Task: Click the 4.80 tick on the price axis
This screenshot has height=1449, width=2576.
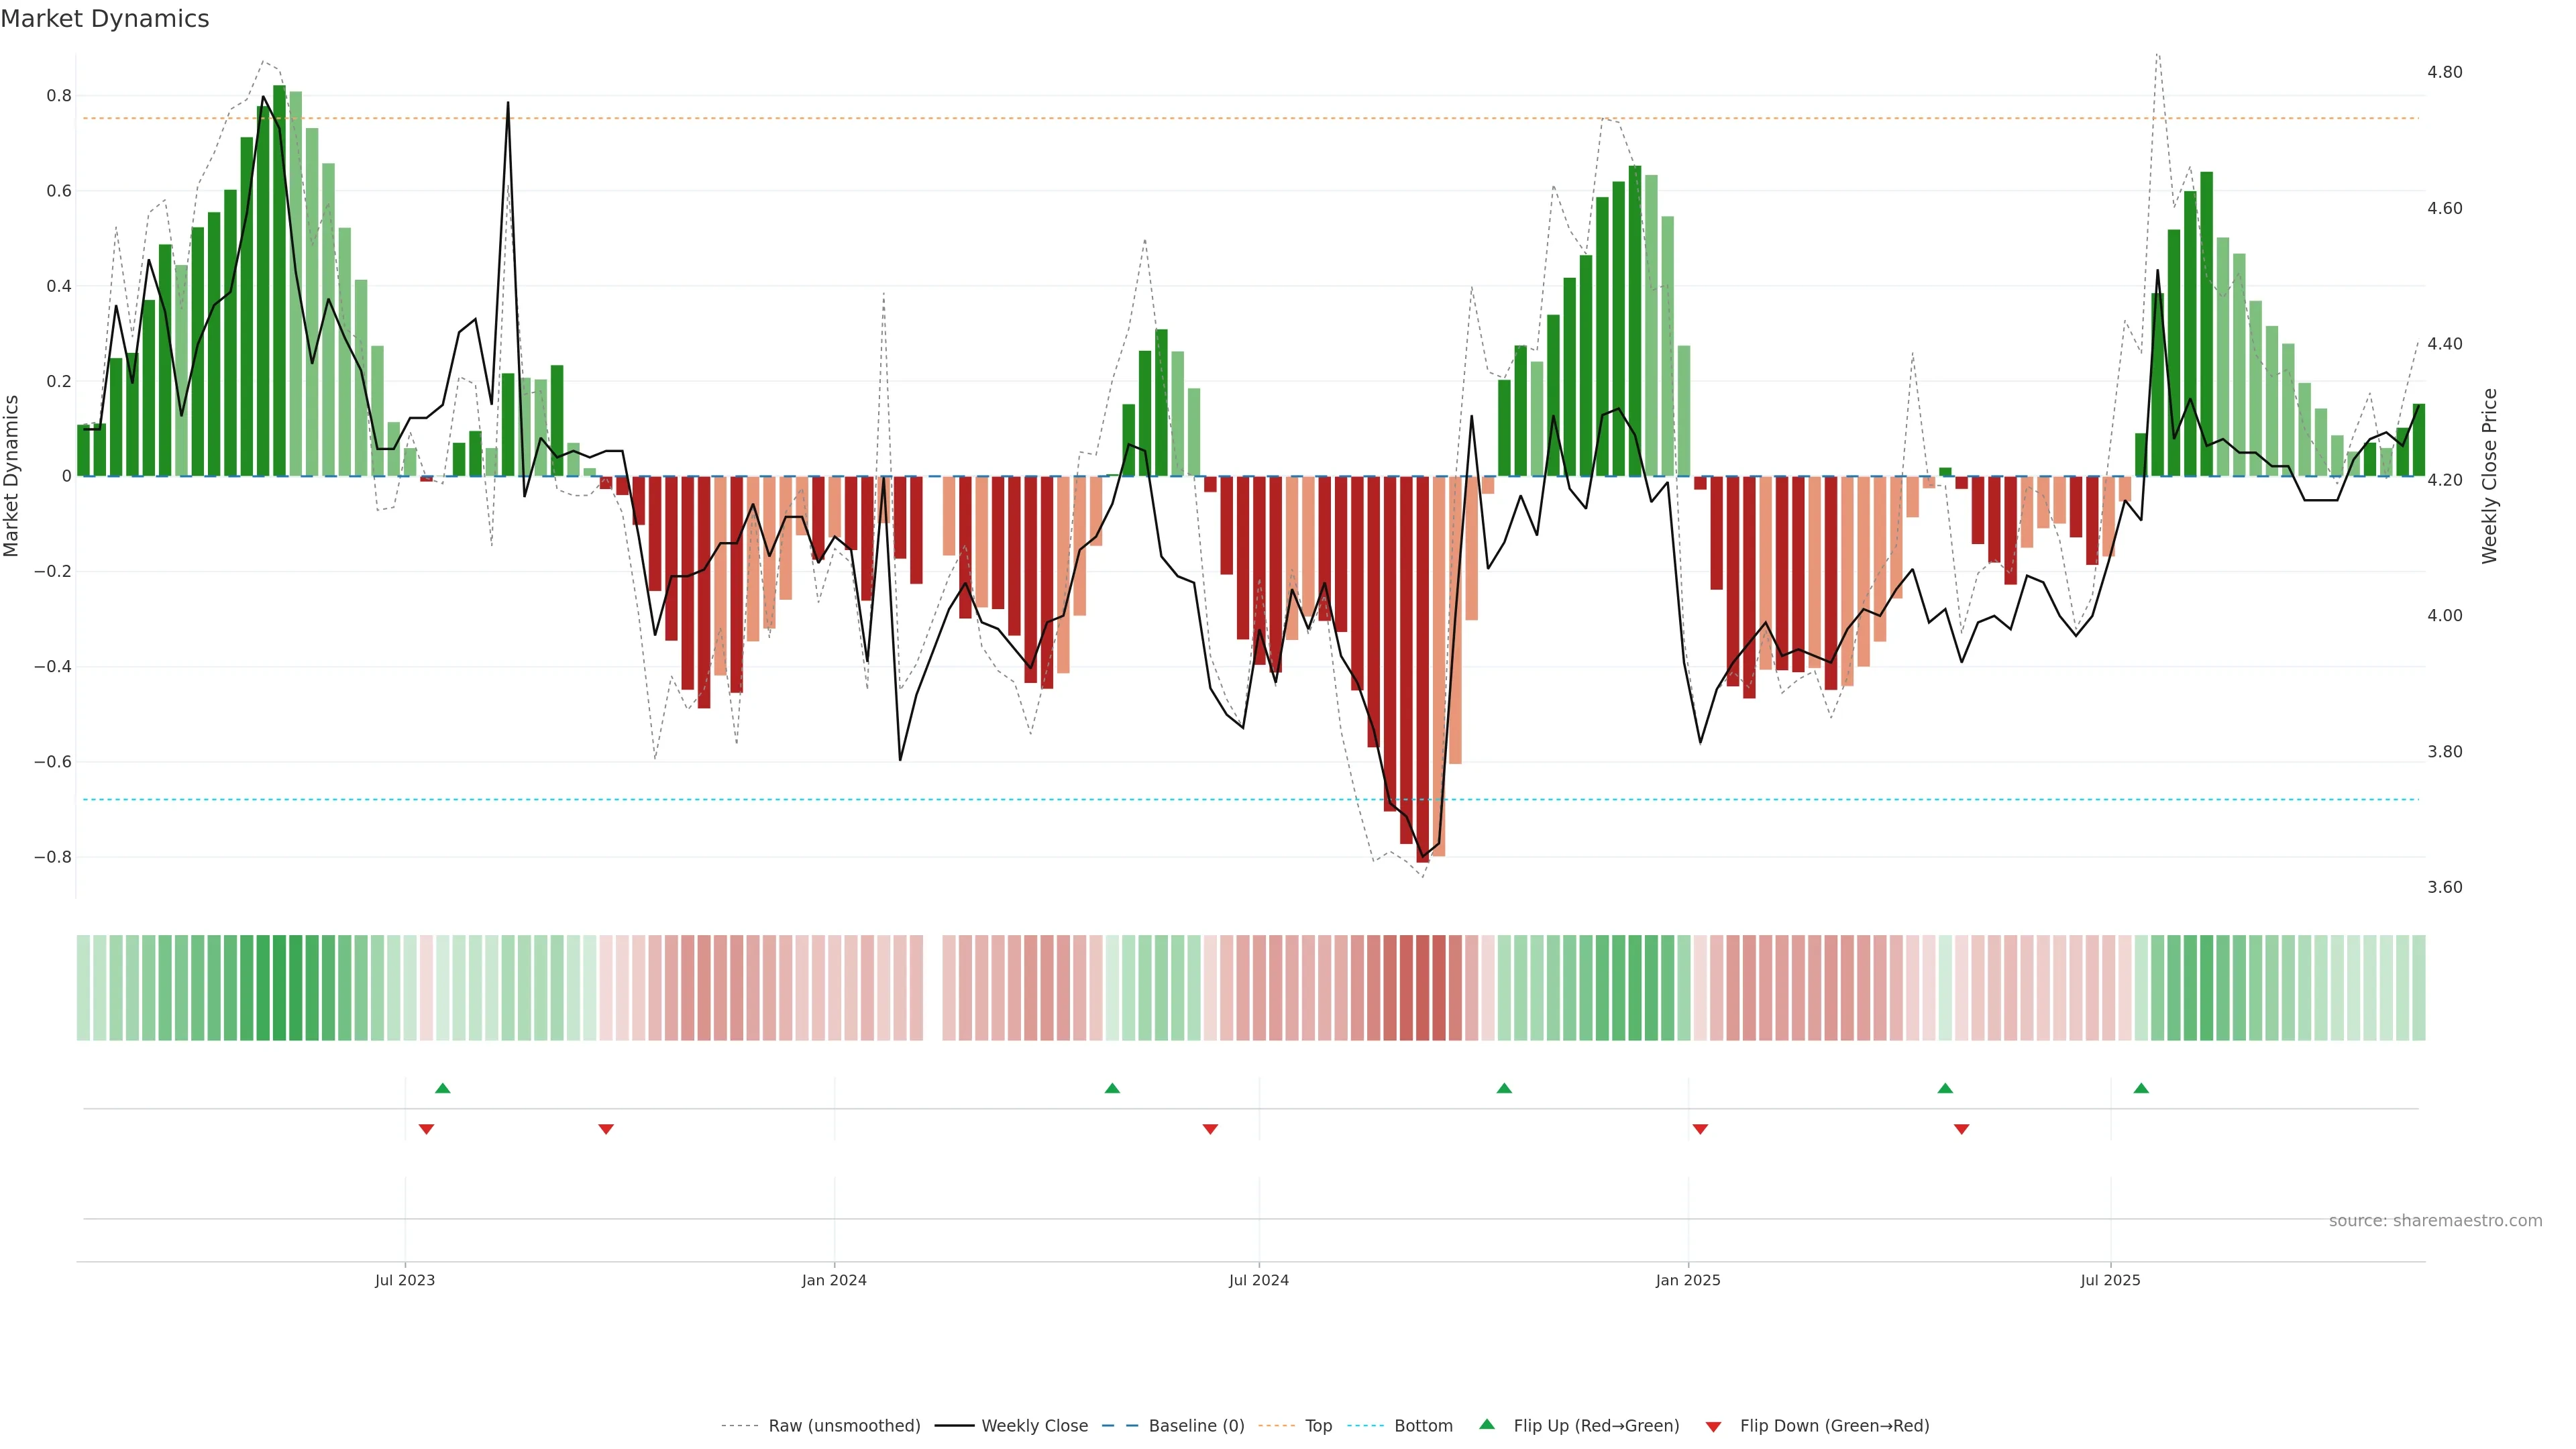Action: point(2444,72)
